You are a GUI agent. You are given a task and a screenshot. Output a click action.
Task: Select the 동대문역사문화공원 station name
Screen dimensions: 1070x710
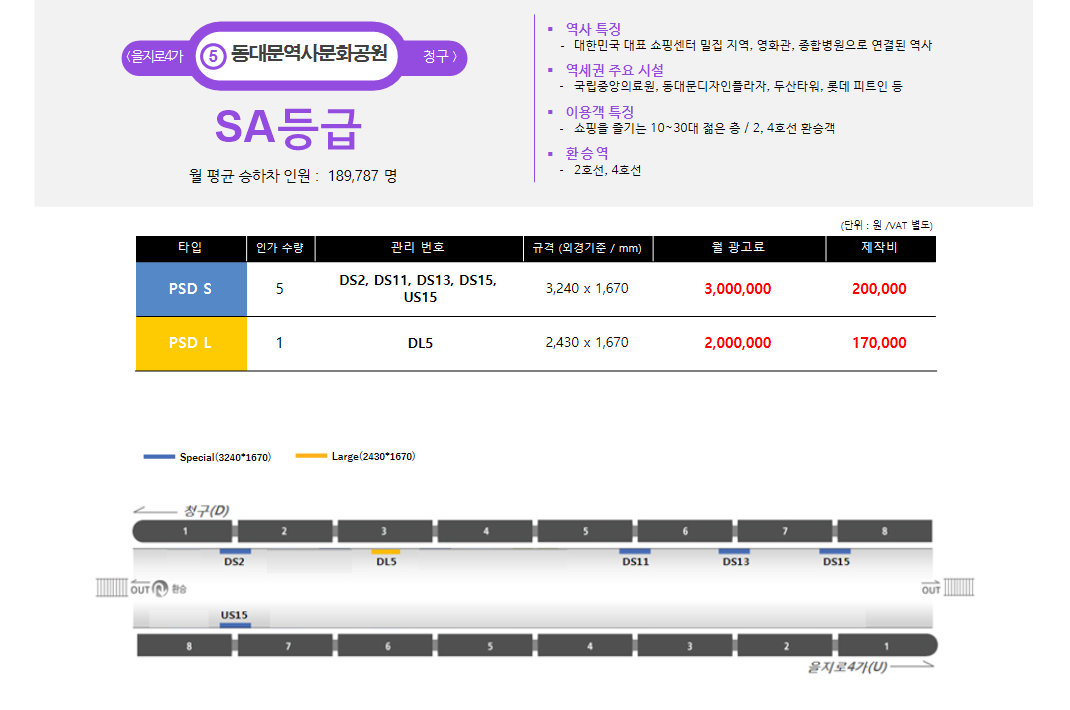(x=309, y=54)
